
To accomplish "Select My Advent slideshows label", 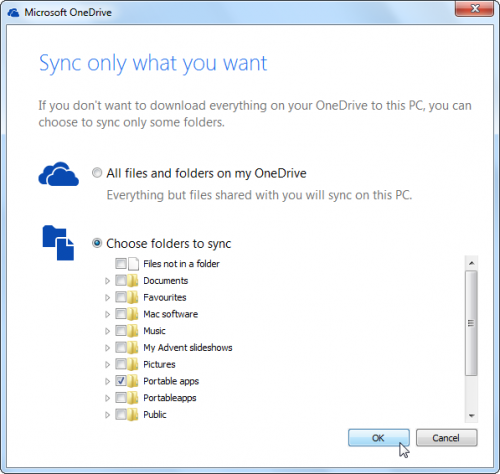I will coord(188,348).
